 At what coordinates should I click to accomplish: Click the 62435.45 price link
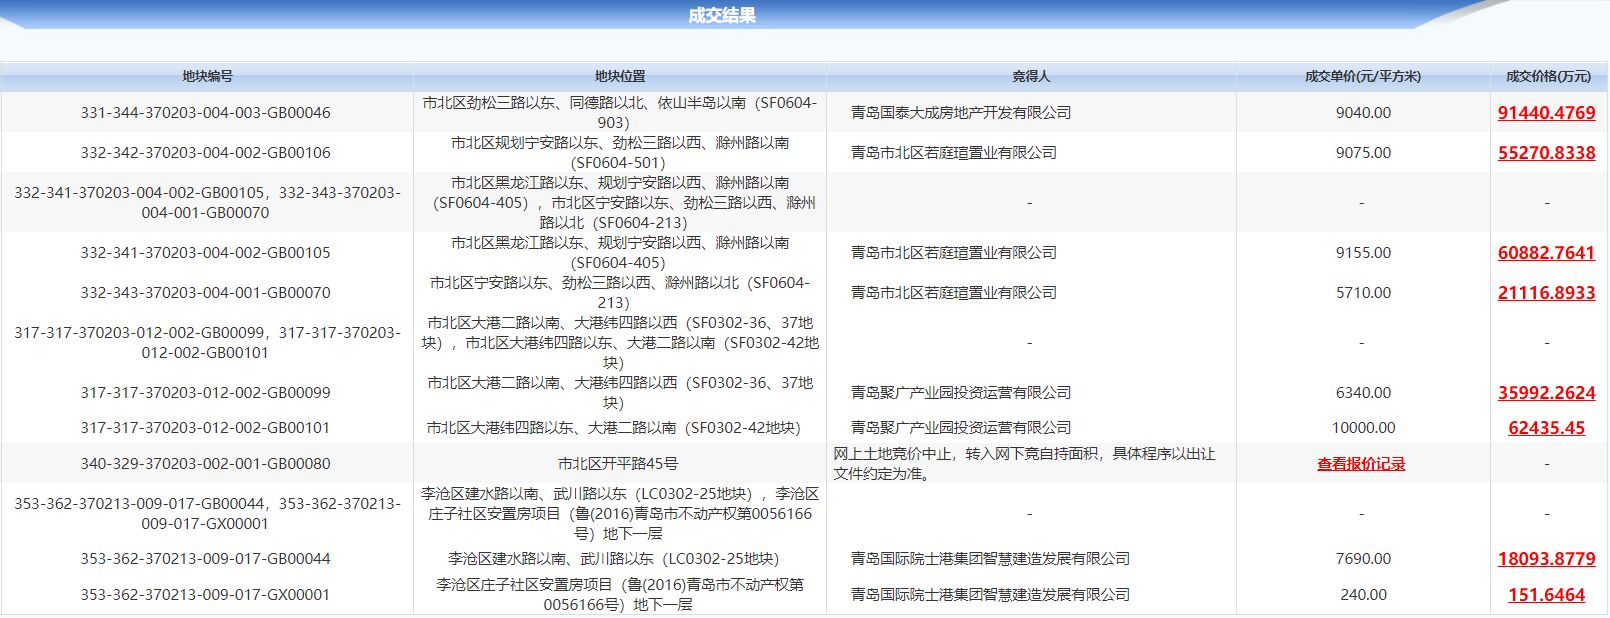1546,428
